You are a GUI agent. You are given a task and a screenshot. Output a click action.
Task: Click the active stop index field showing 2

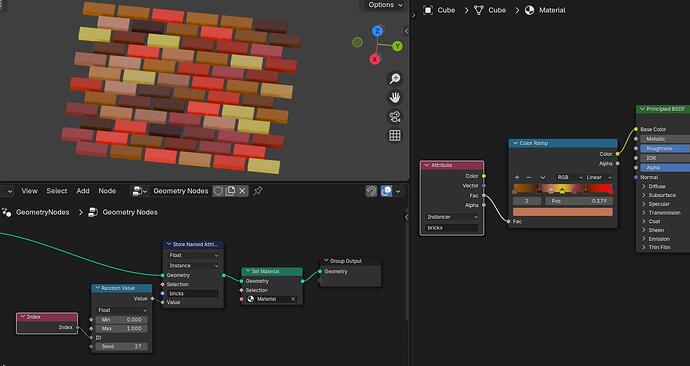point(527,201)
